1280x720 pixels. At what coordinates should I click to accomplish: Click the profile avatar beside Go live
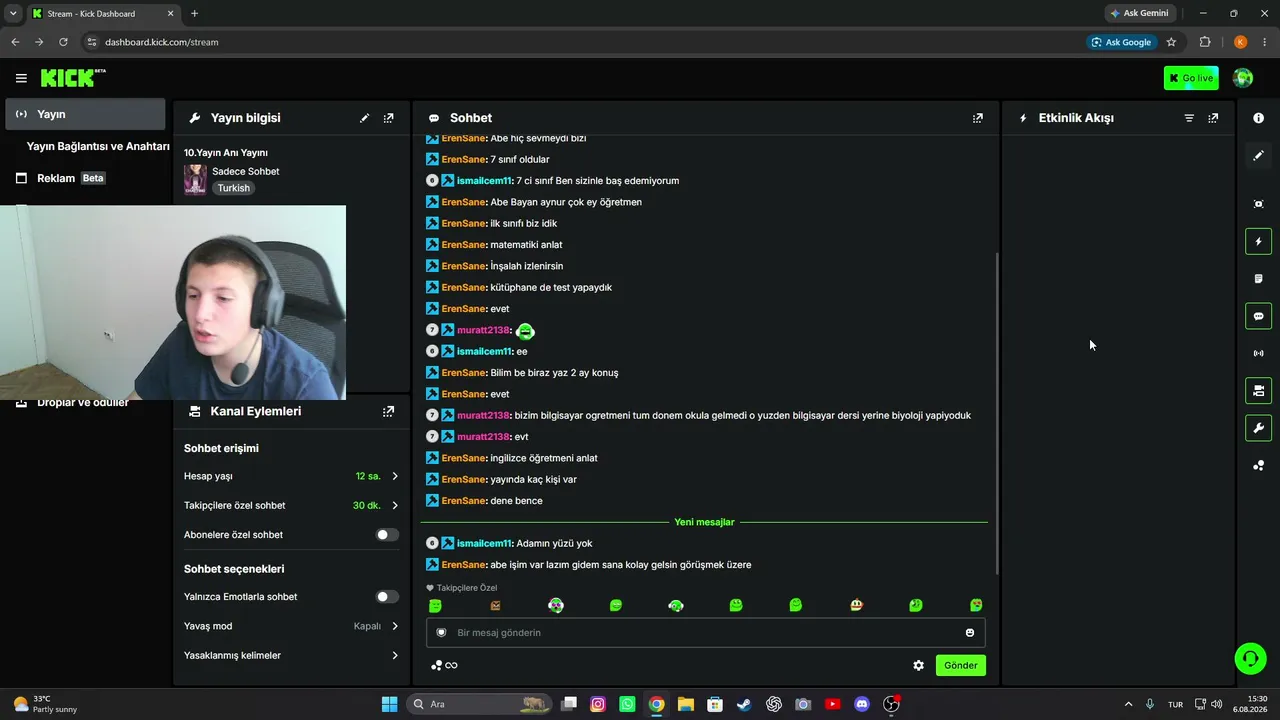point(1243,78)
